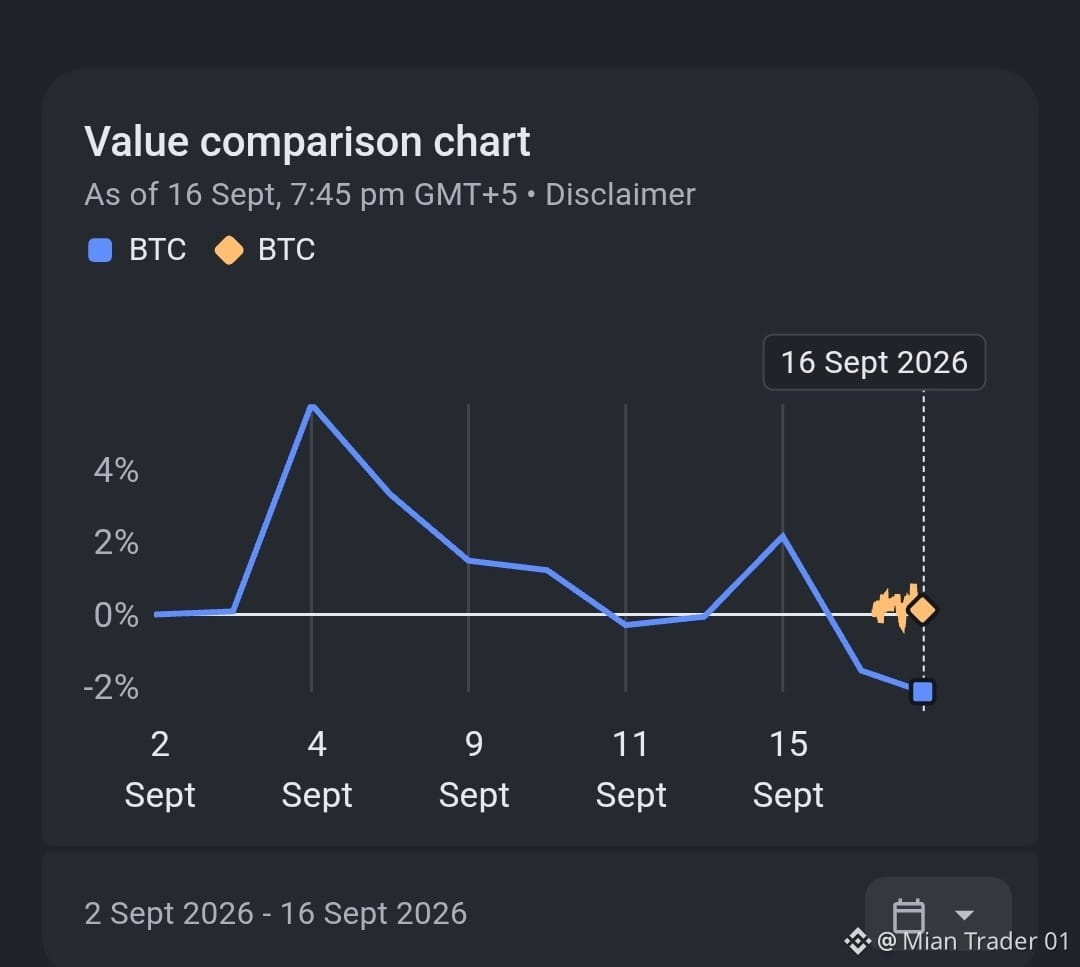Screen dimensions: 1080x967
Task: Click the 2 Sept 2026 - 16 Sept 2026 range text
Action: [276, 914]
